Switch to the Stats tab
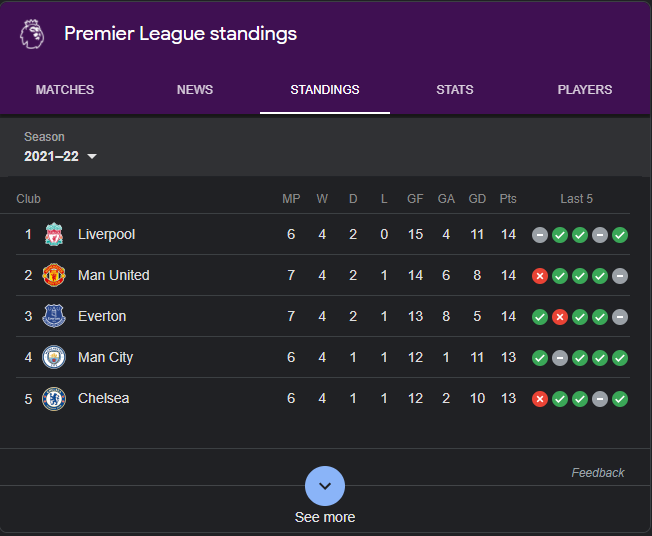The image size is (652, 536). point(454,89)
